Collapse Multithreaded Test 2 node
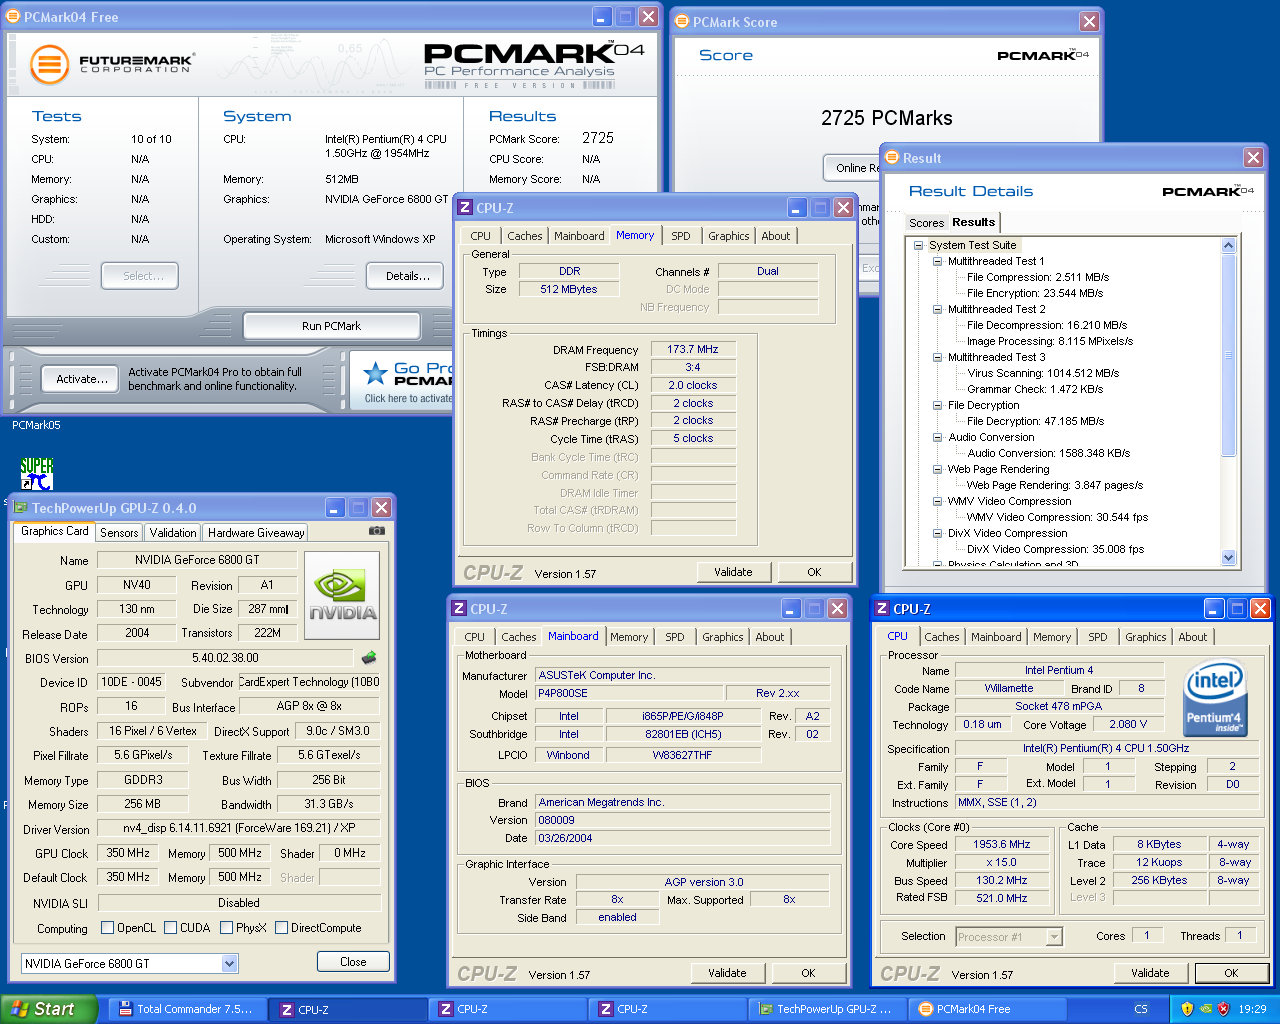Viewport: 1280px width, 1024px height. click(937, 309)
